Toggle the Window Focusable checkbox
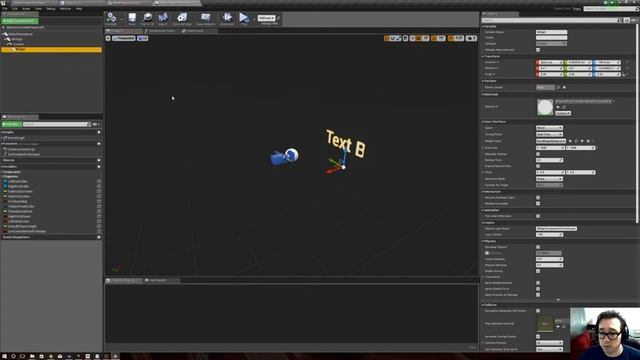Image resolution: width=640 pixels, height=360 pixels. coord(538,203)
